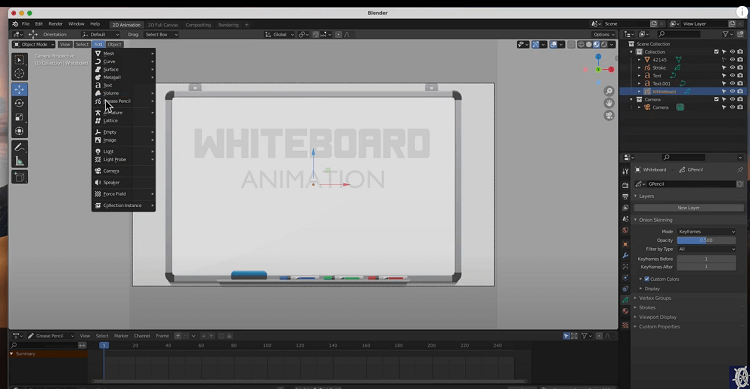The image size is (750, 389).
Task: Open the Object properties tab
Action: click(625, 245)
